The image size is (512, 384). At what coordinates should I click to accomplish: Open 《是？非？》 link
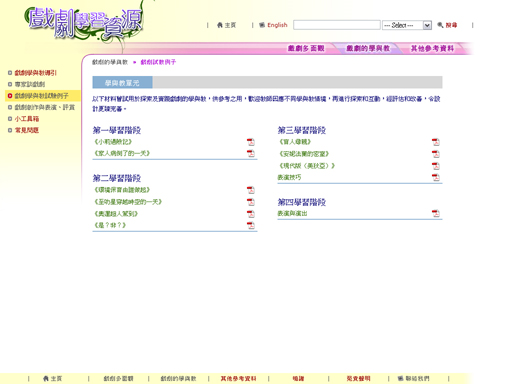pos(110,225)
